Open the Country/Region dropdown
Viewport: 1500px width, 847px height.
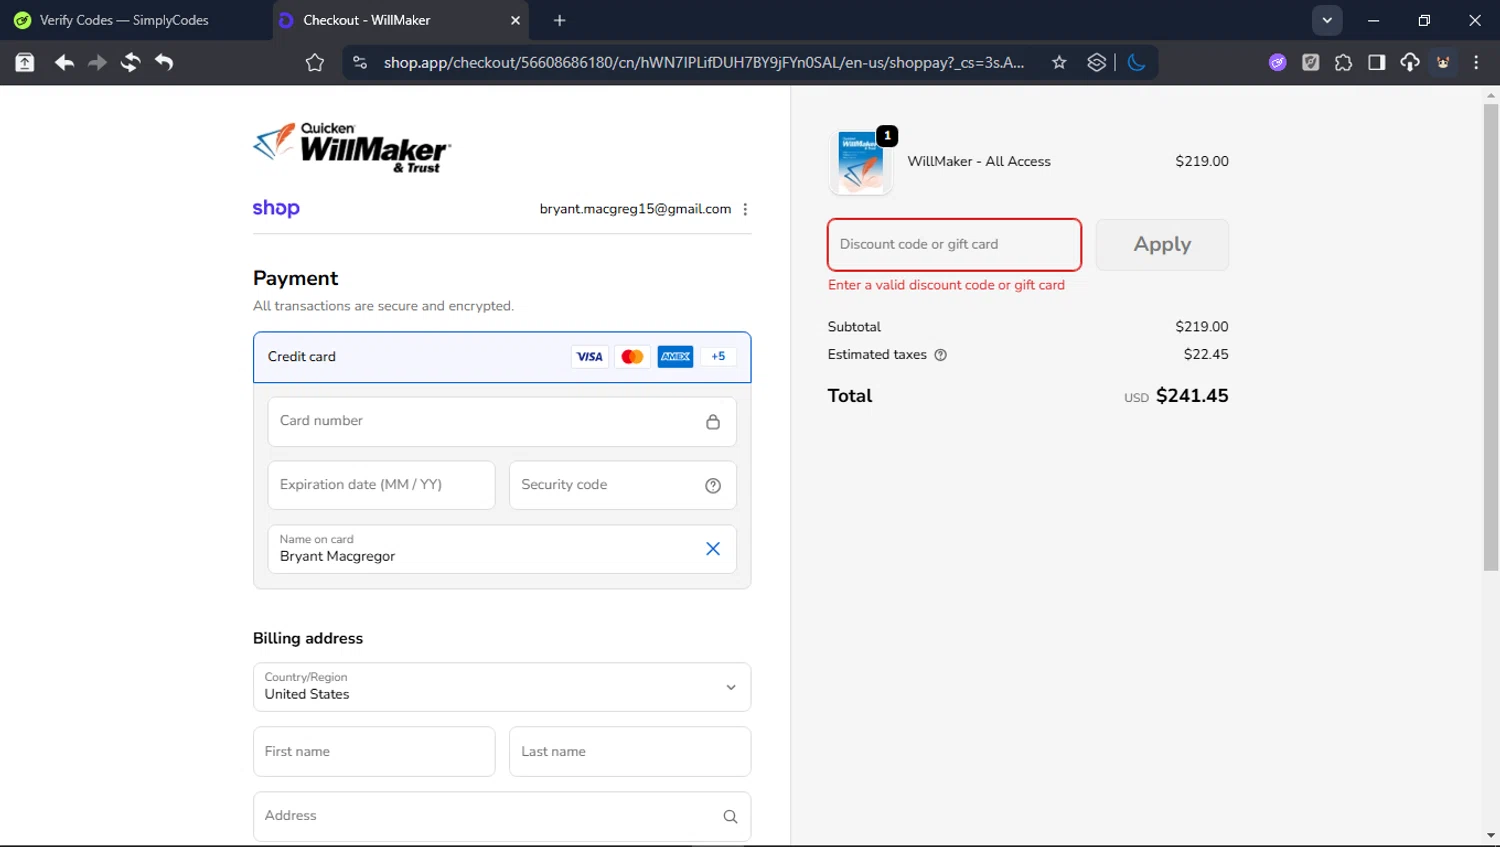pyautogui.click(x=502, y=687)
